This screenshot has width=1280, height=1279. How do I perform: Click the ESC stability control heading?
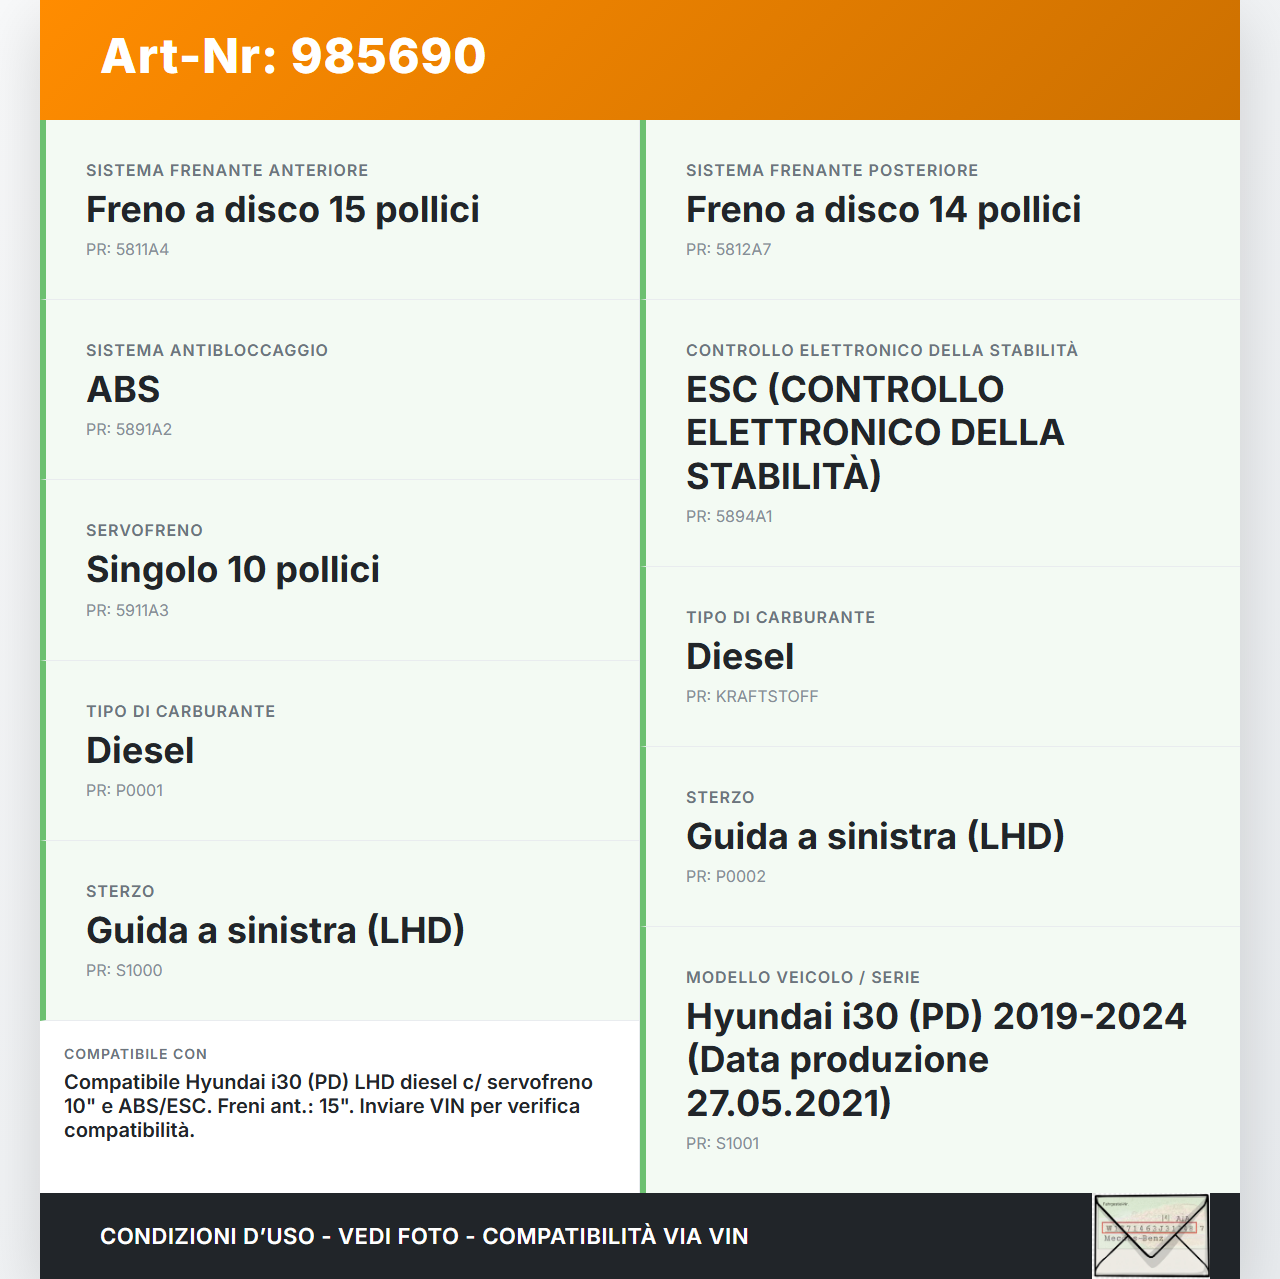875,432
